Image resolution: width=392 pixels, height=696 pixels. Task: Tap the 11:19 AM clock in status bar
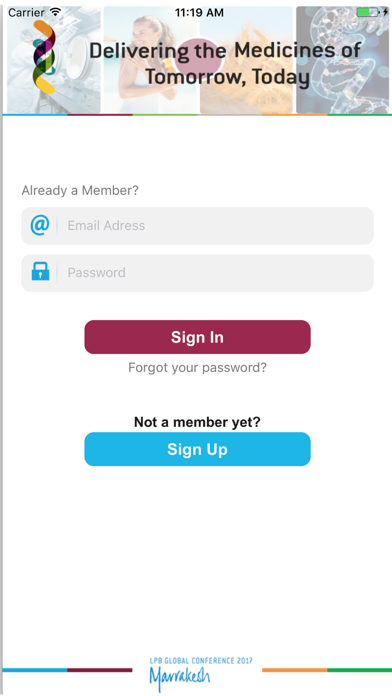click(199, 12)
